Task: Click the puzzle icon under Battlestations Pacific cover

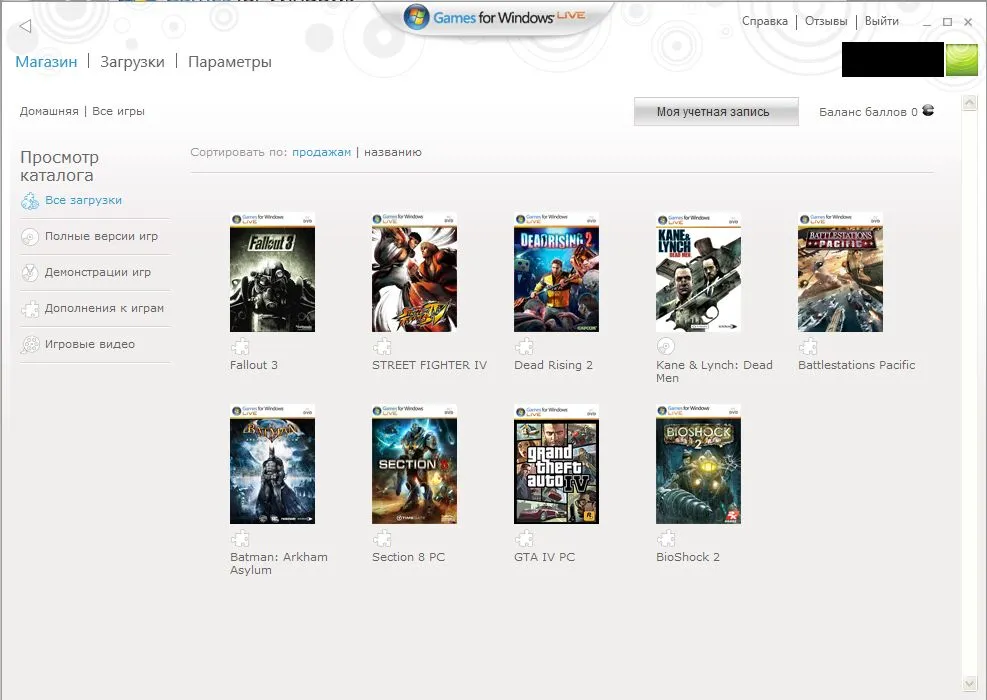Action: point(808,346)
